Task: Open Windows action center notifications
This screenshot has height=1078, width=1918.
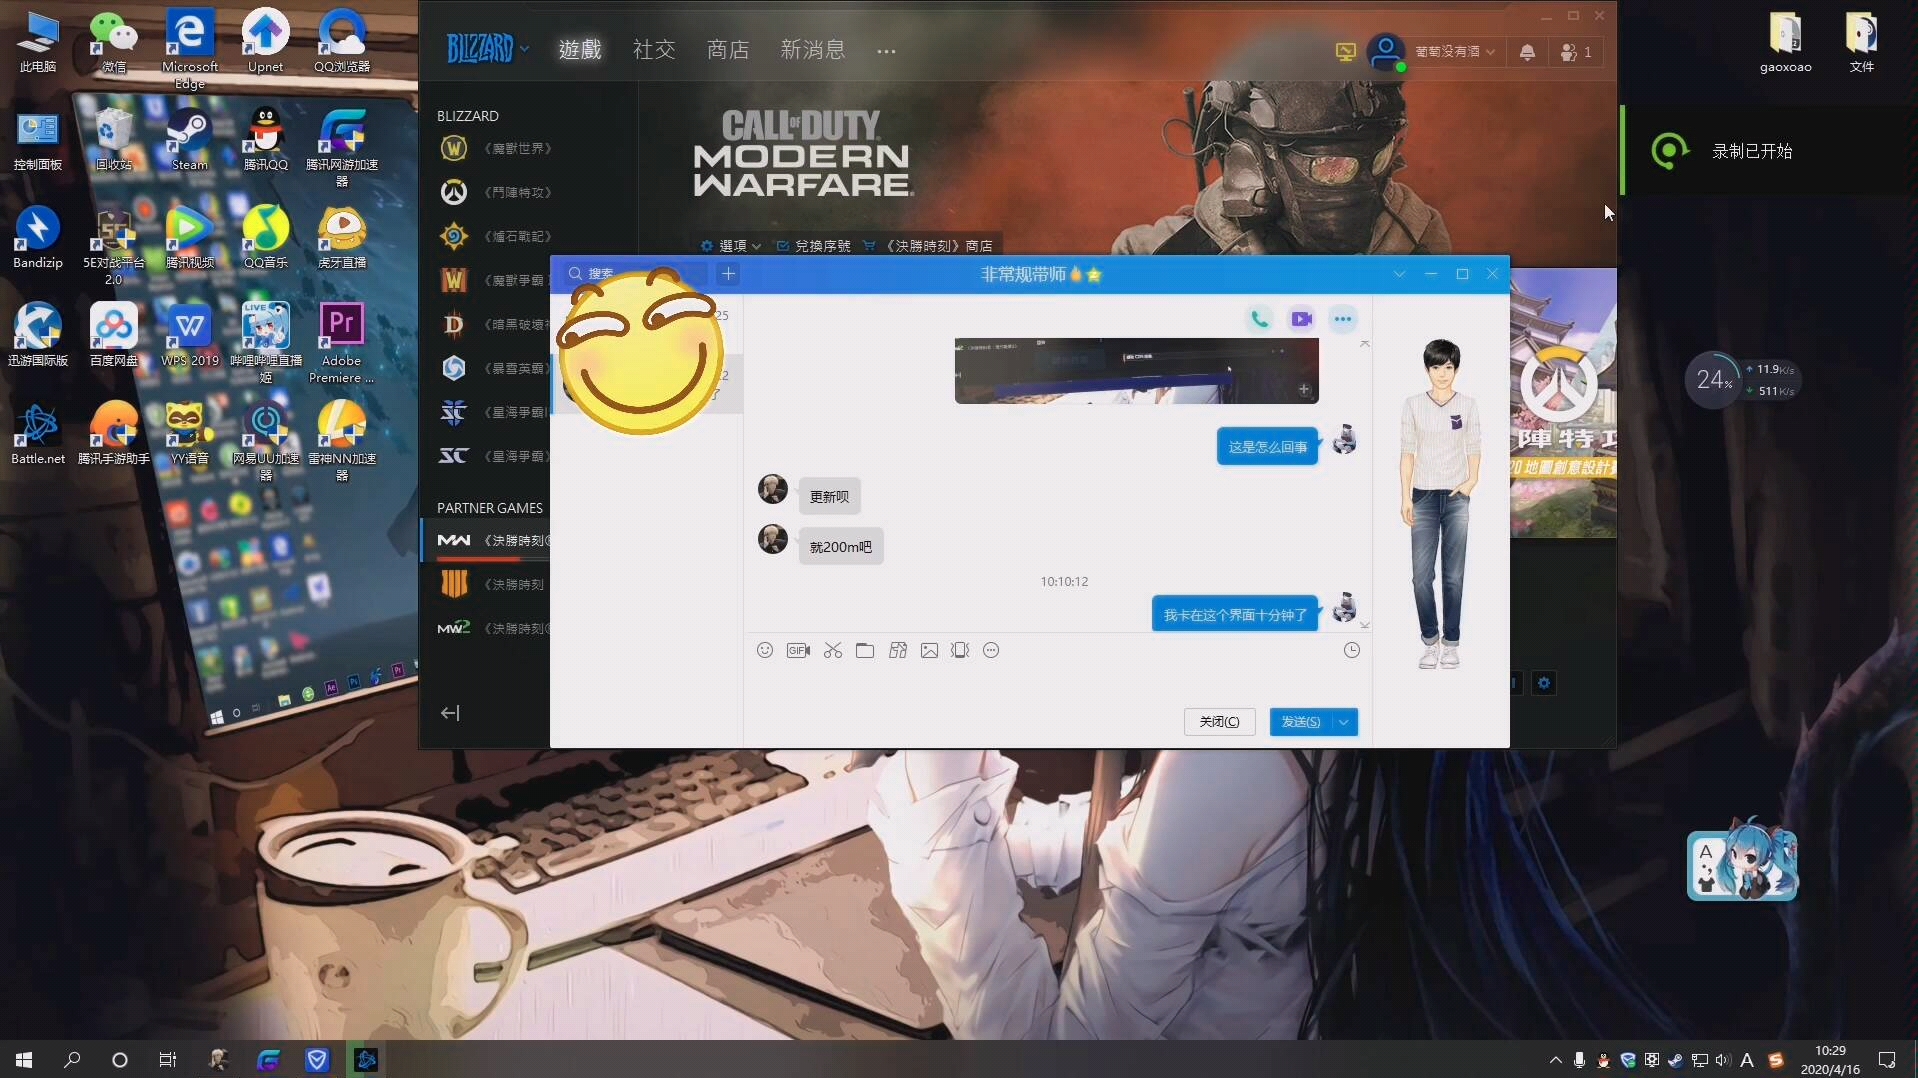Action: (1887, 1060)
